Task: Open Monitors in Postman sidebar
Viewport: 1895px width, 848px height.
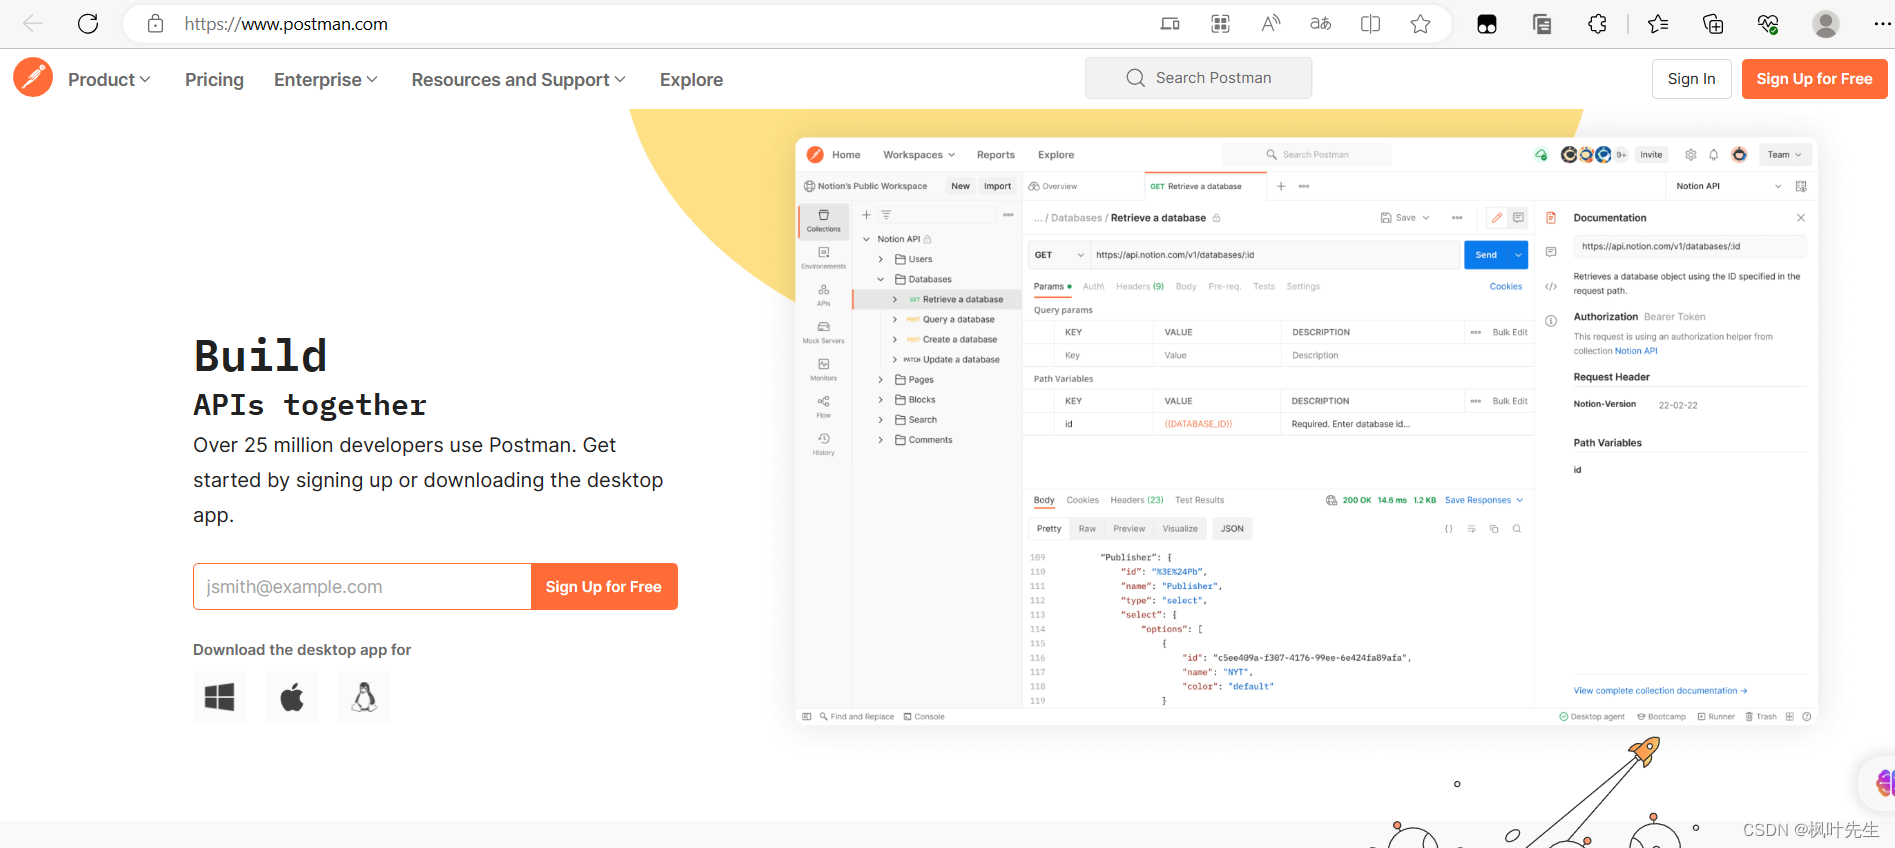Action: (x=823, y=370)
